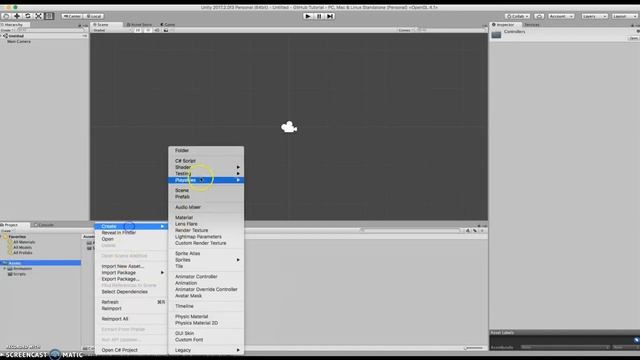Image resolution: width=640 pixels, height=360 pixels.
Task: Click Import New Asset menu item
Action: pos(131,266)
